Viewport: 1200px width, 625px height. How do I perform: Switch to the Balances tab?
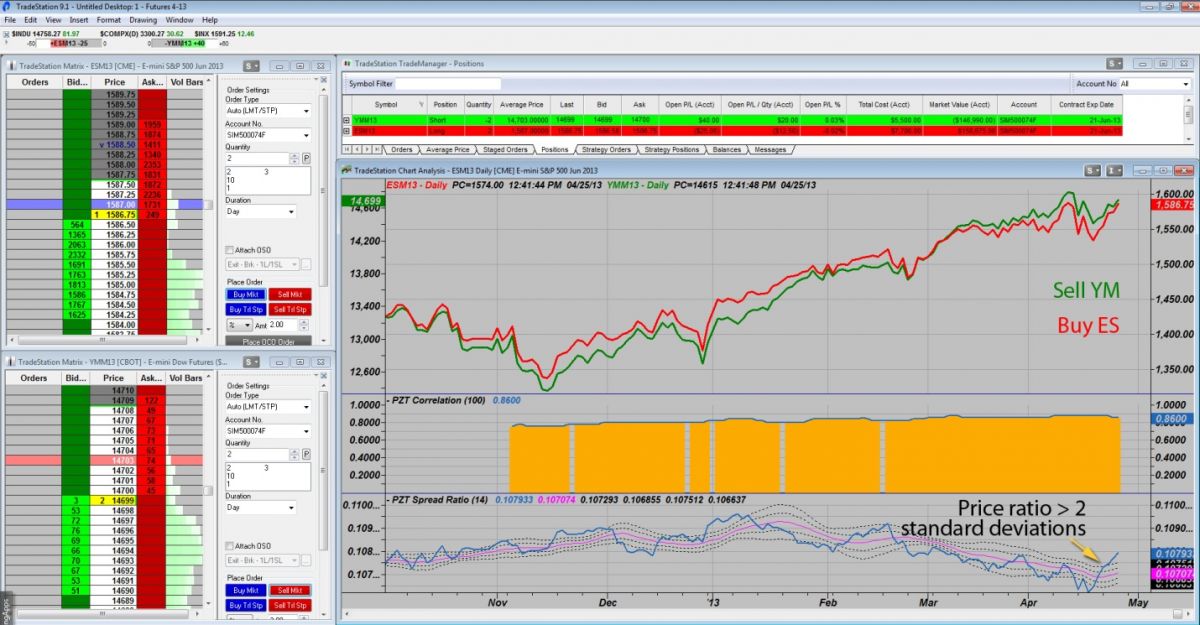727,150
